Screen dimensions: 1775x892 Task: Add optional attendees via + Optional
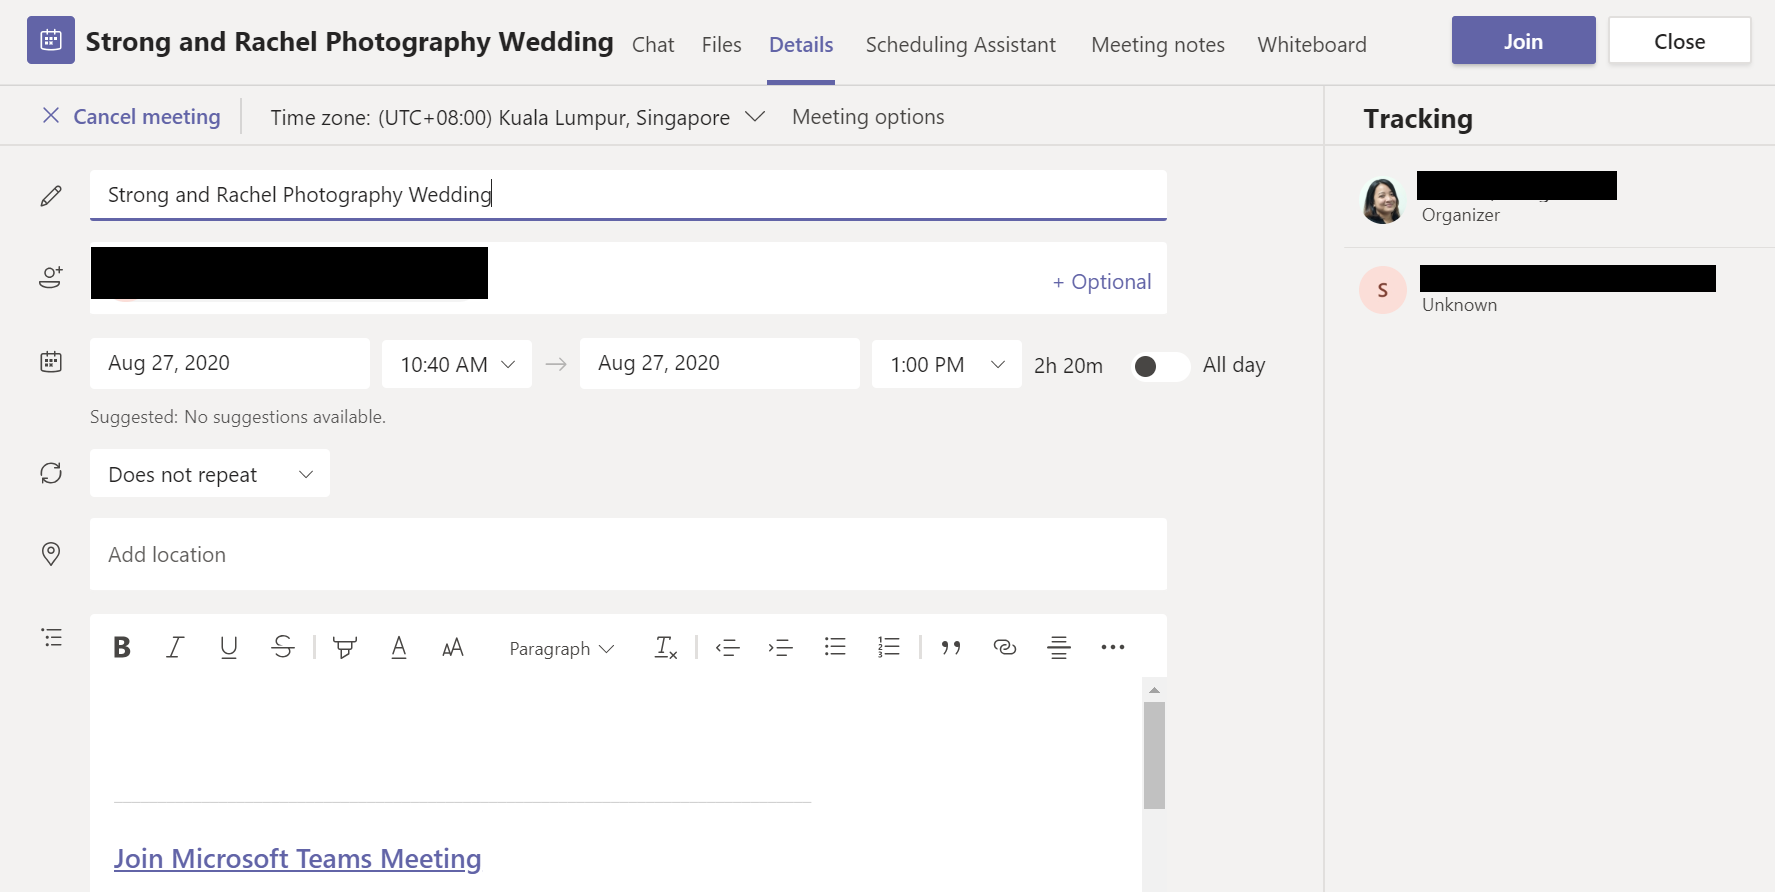pyautogui.click(x=1102, y=282)
